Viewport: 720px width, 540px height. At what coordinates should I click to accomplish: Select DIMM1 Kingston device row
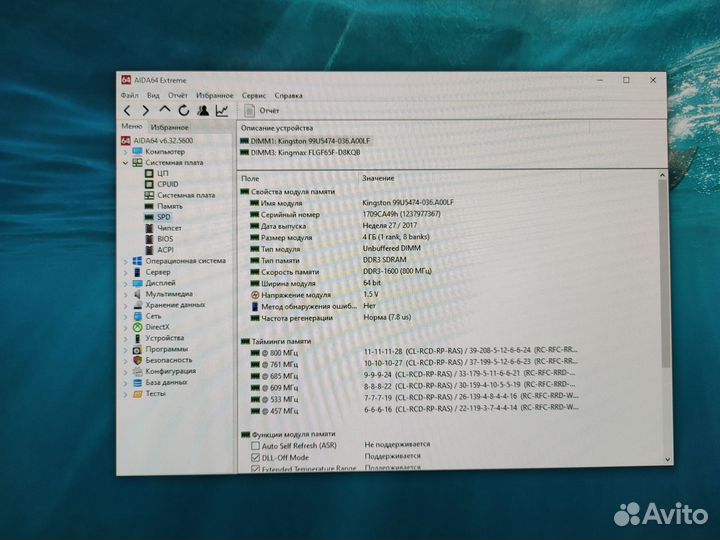coord(305,141)
